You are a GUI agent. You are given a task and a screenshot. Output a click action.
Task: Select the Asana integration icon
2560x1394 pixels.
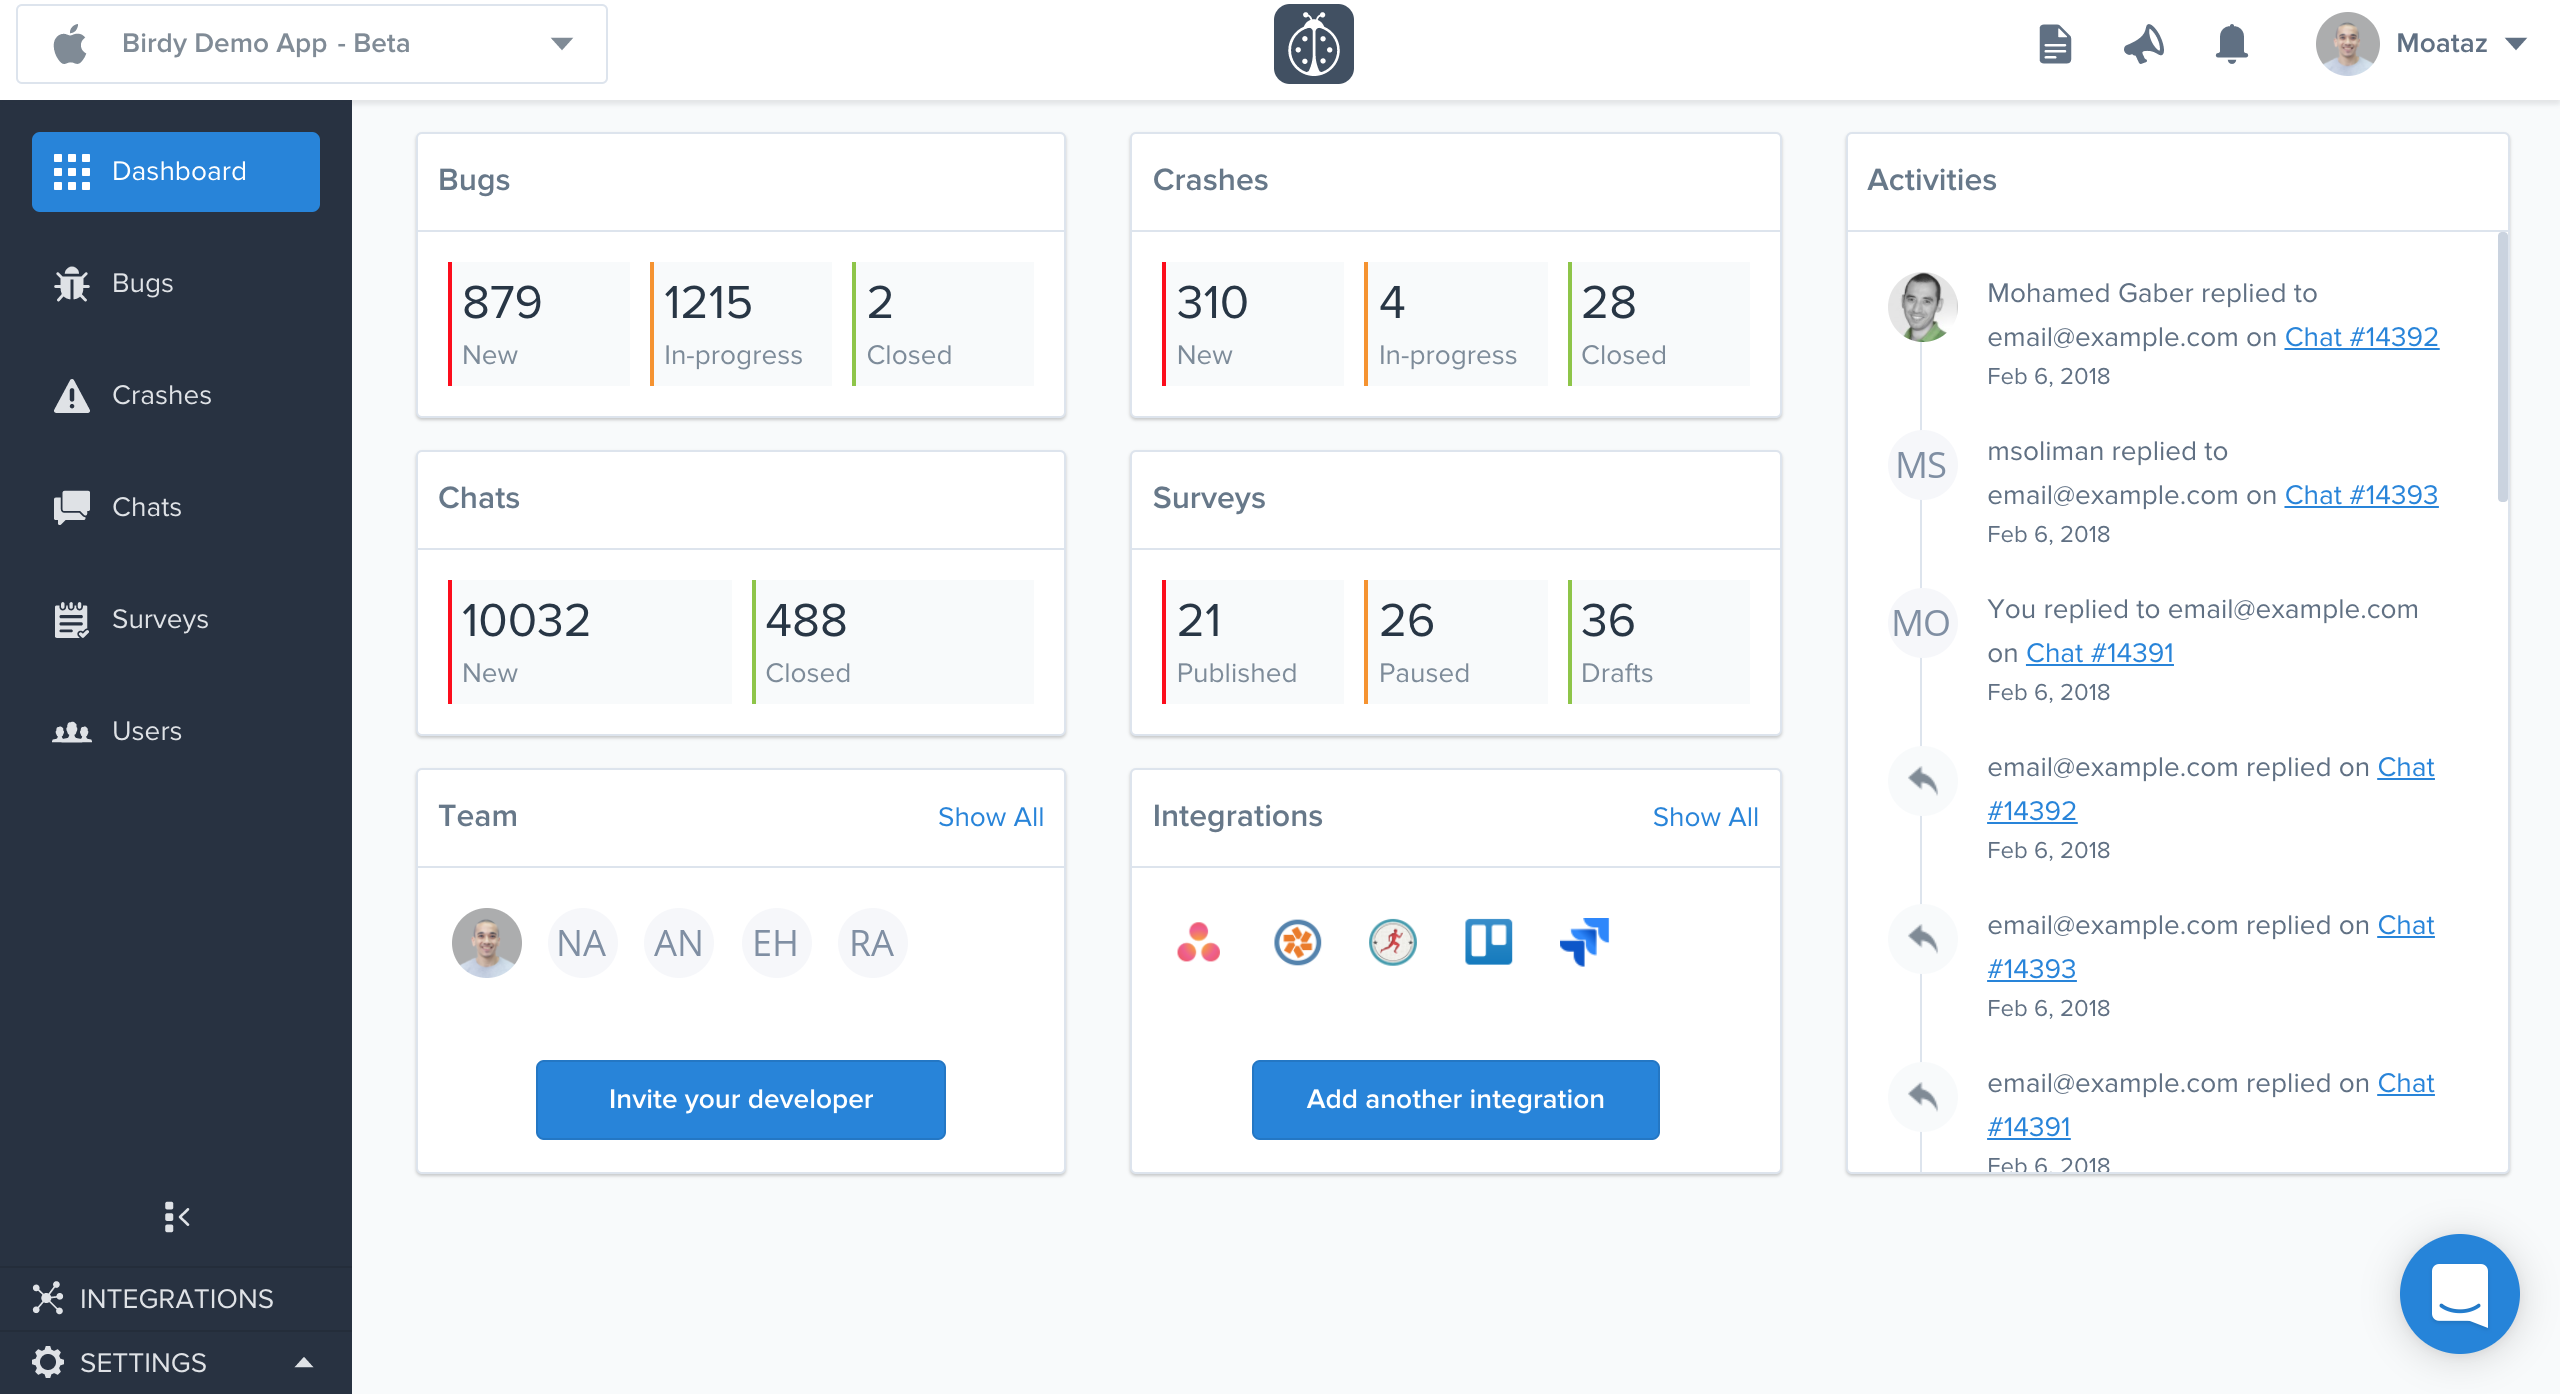pos(1198,942)
